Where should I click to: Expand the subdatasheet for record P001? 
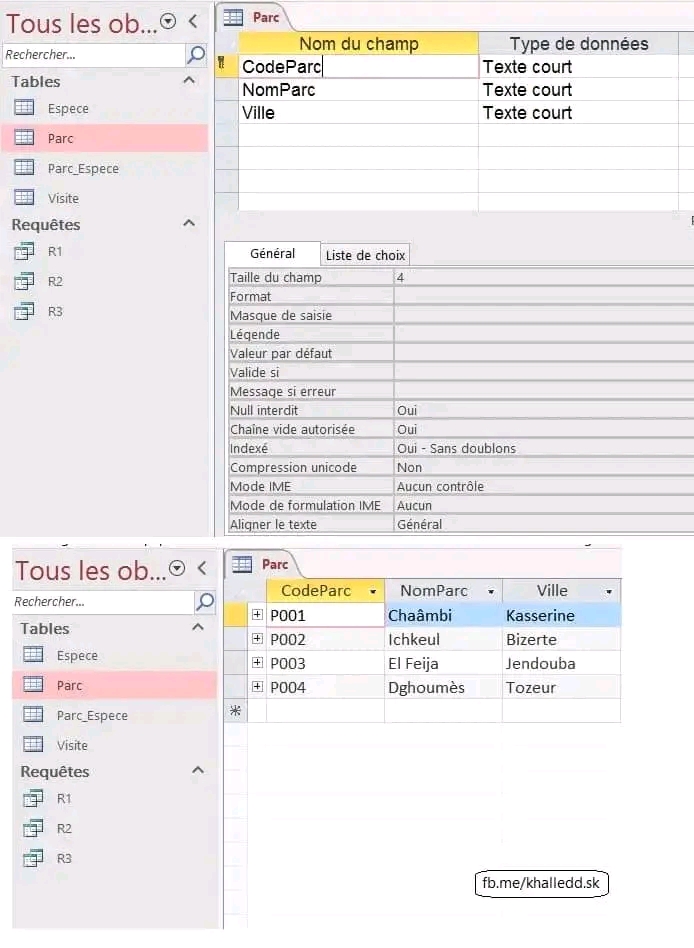coord(257,615)
